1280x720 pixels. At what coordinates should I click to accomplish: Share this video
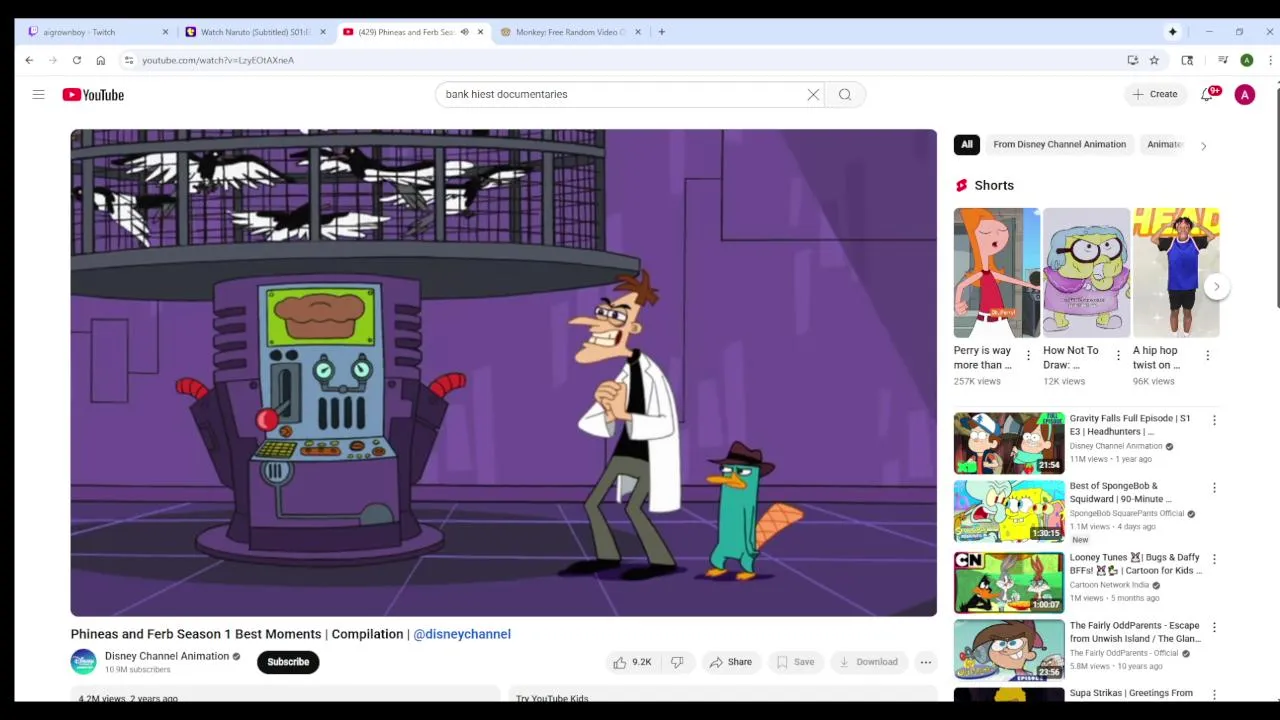730,662
